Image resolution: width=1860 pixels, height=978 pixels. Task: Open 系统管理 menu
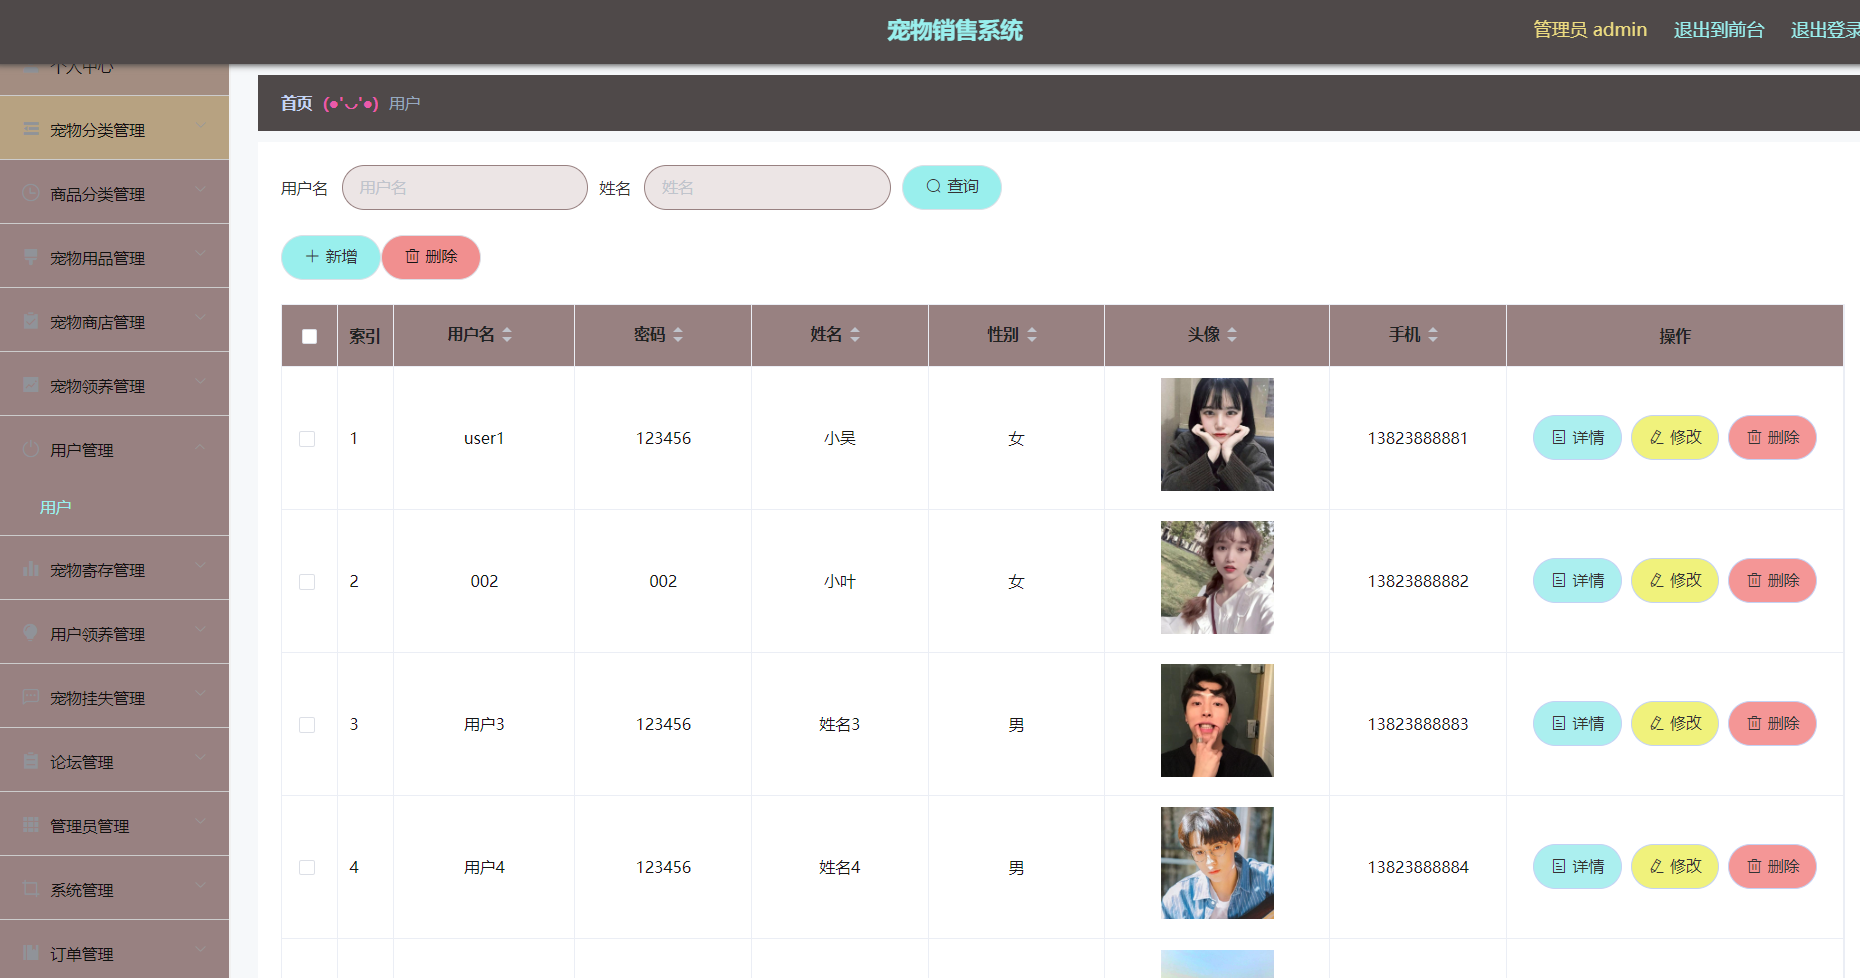click(x=114, y=888)
